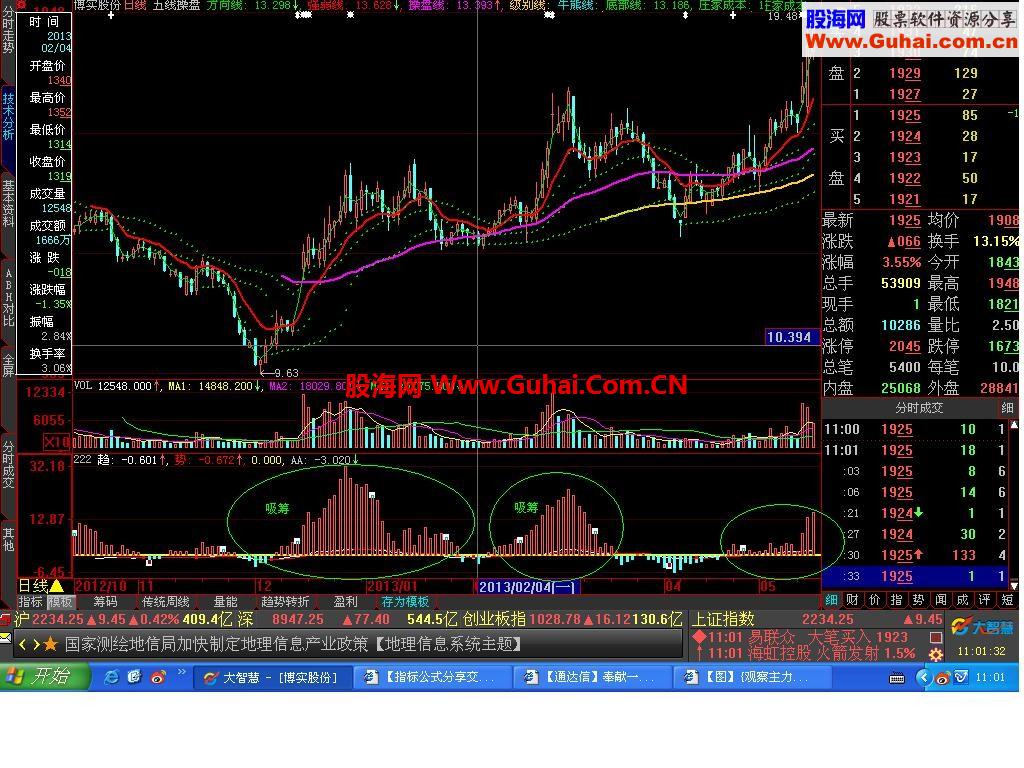Switch to the 财 tab in right panel
The width and height of the screenshot is (1024, 768).
tap(851, 600)
